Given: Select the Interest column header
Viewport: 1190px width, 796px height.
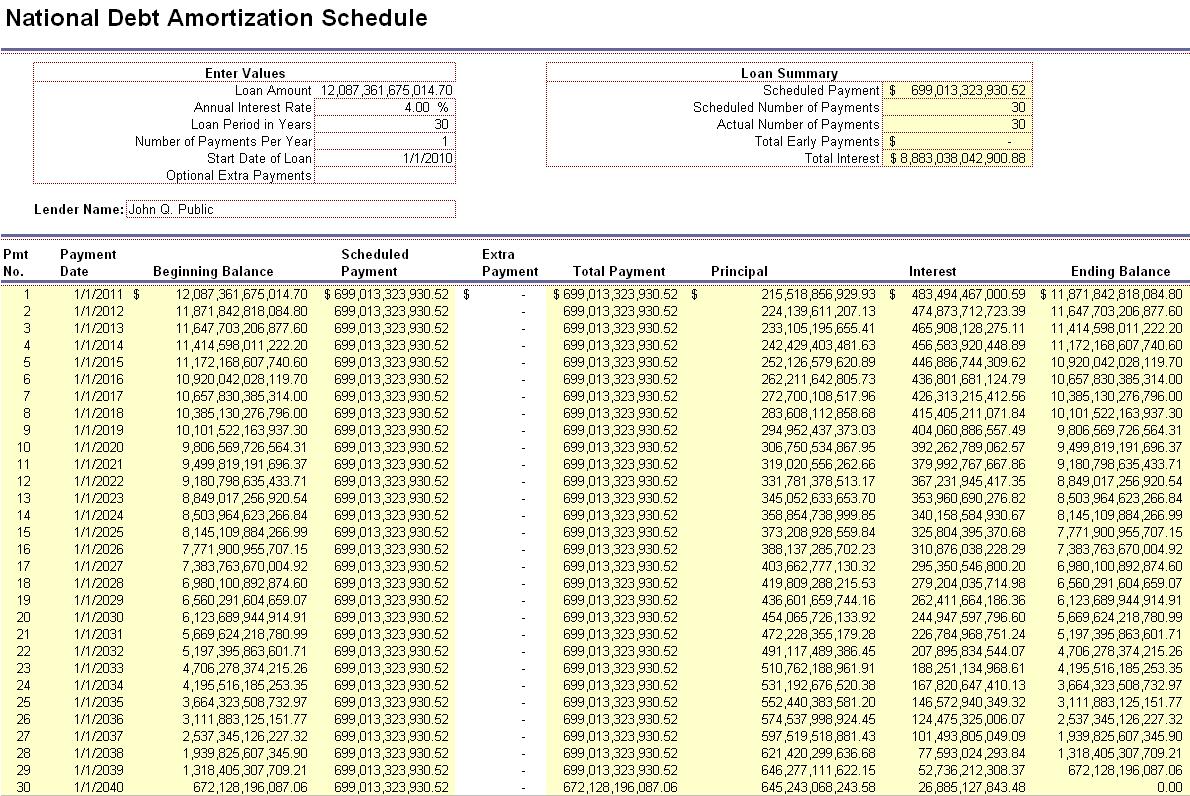Looking at the screenshot, I should pos(932,271).
